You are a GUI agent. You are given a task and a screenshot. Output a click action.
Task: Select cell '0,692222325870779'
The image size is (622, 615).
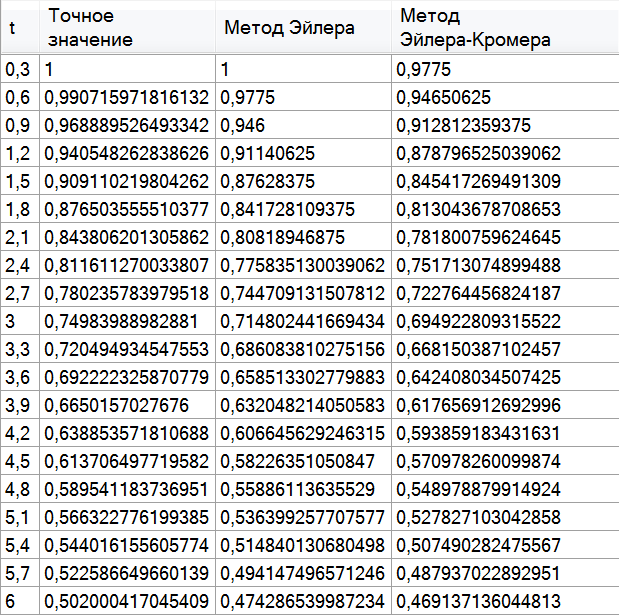[x=127, y=377]
